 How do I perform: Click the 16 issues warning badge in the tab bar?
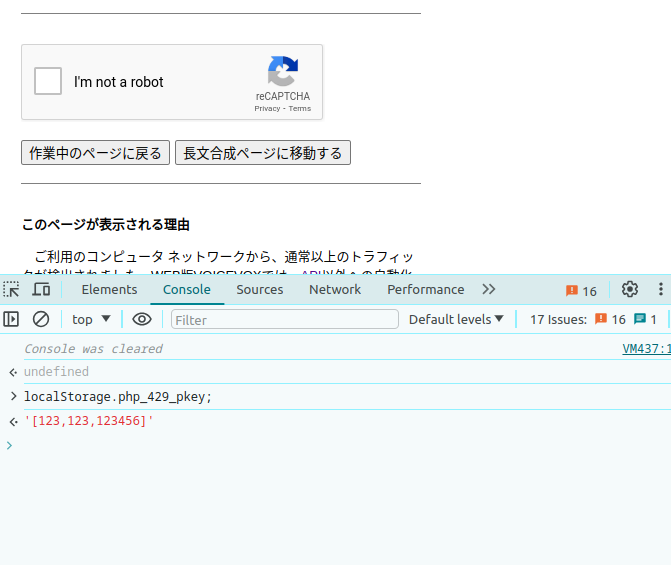[x=581, y=291]
